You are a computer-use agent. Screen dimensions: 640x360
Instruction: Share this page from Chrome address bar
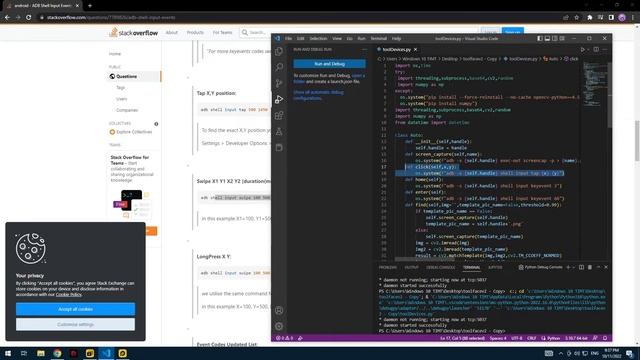[566, 18]
